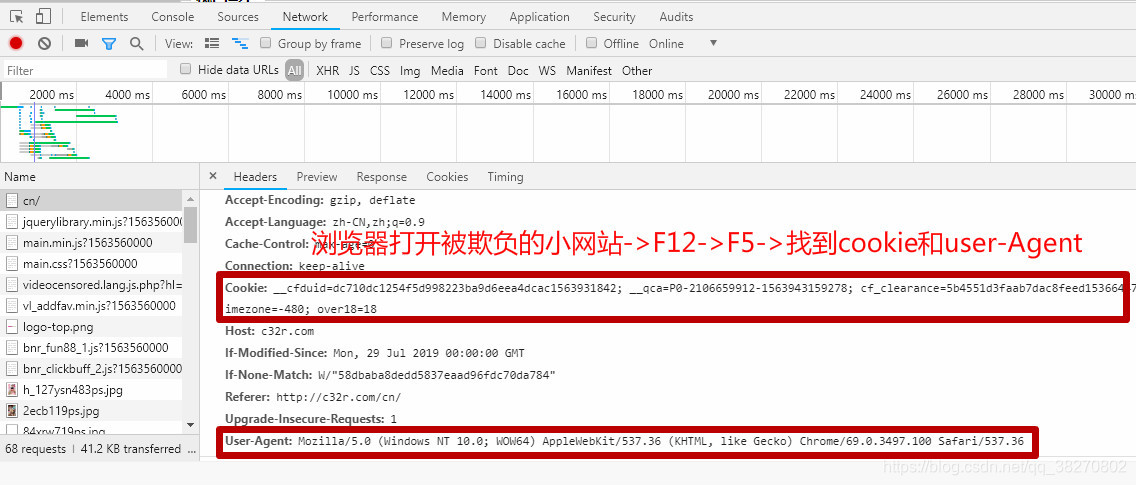Activate the inspect element picker icon

pos(17,17)
